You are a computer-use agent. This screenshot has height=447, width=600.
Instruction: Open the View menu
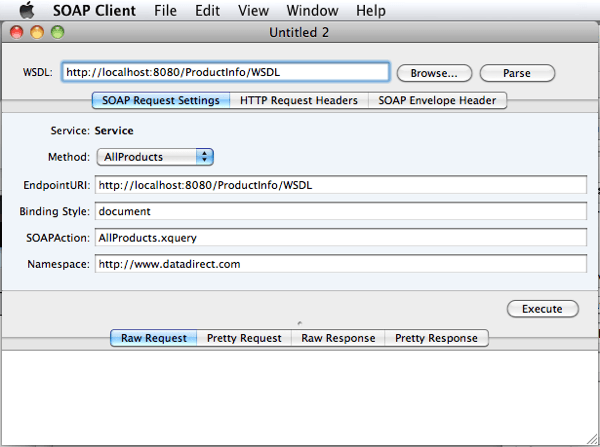253,10
